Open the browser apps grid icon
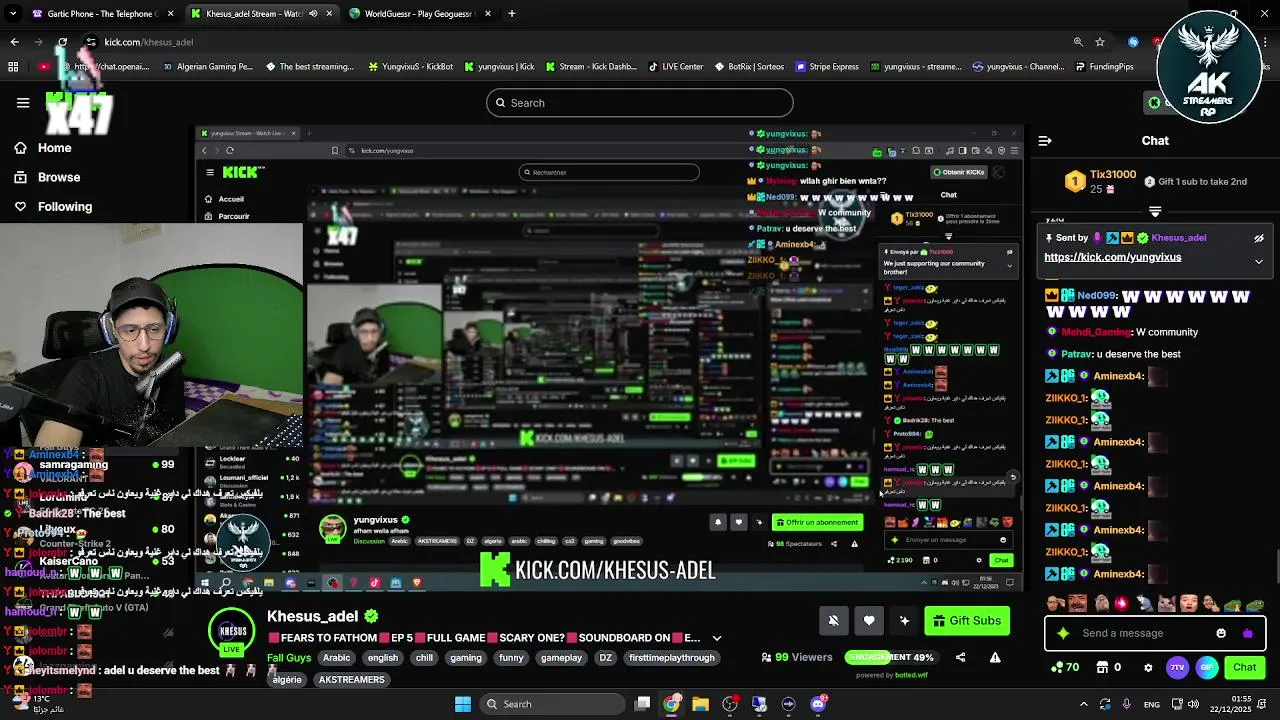The image size is (1280, 720). 13,67
